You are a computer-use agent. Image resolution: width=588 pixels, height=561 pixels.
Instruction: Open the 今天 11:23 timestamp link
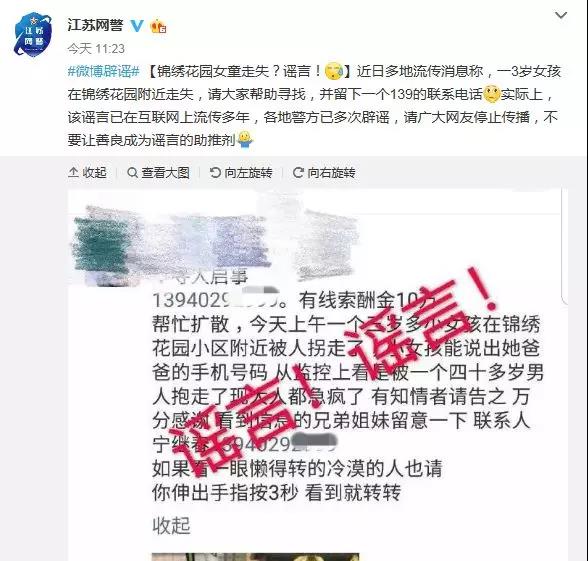point(96,48)
